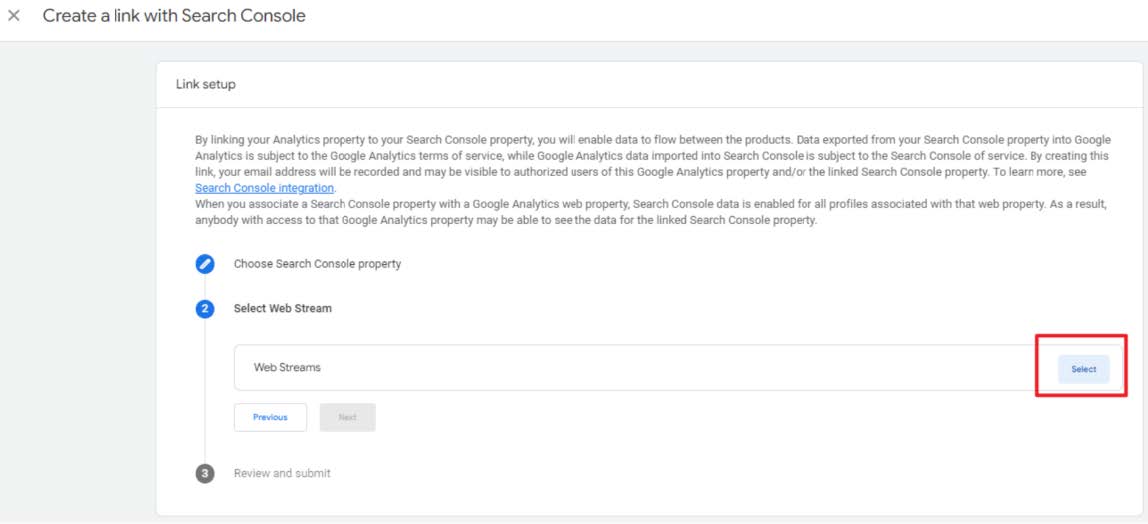The height and width of the screenshot is (524, 1148).
Task: Click the greyed-out Next button
Action: 348,417
